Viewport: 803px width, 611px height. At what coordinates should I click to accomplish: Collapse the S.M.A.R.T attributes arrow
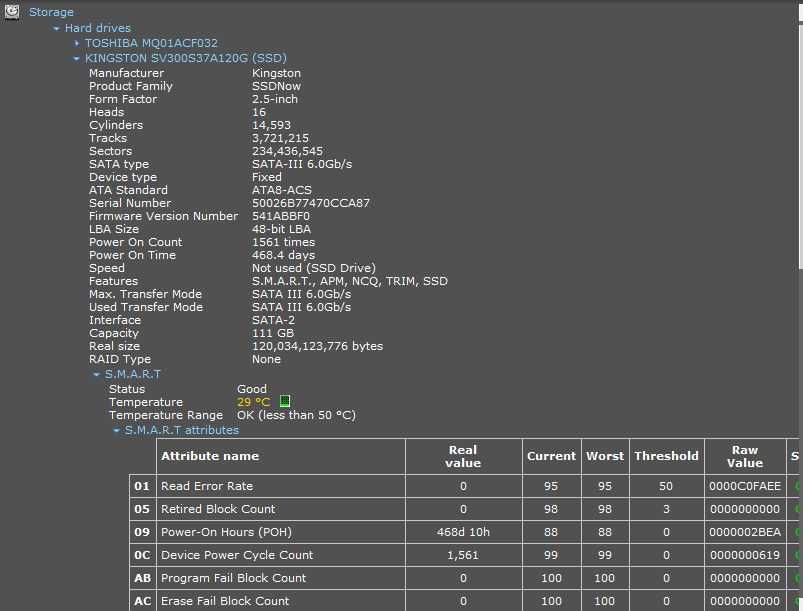click(116, 430)
